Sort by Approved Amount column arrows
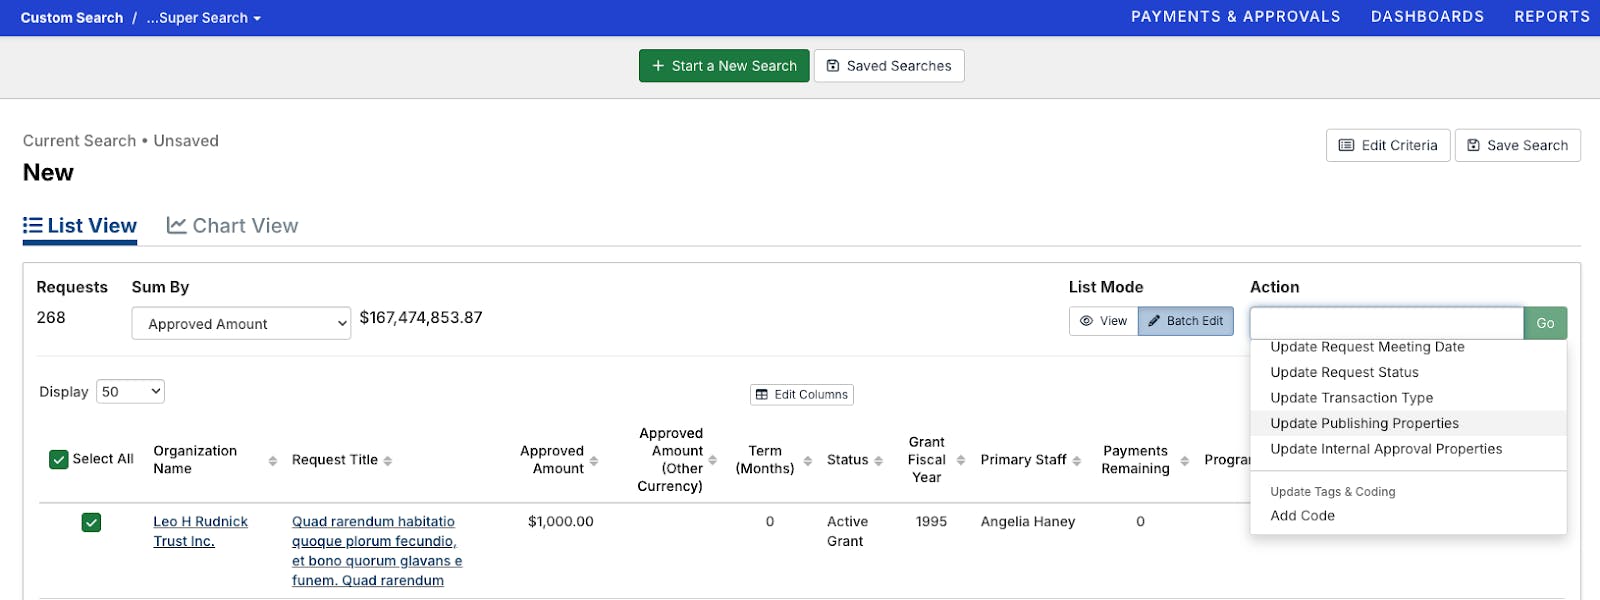Screen dimensions: 1600x600 (594, 461)
